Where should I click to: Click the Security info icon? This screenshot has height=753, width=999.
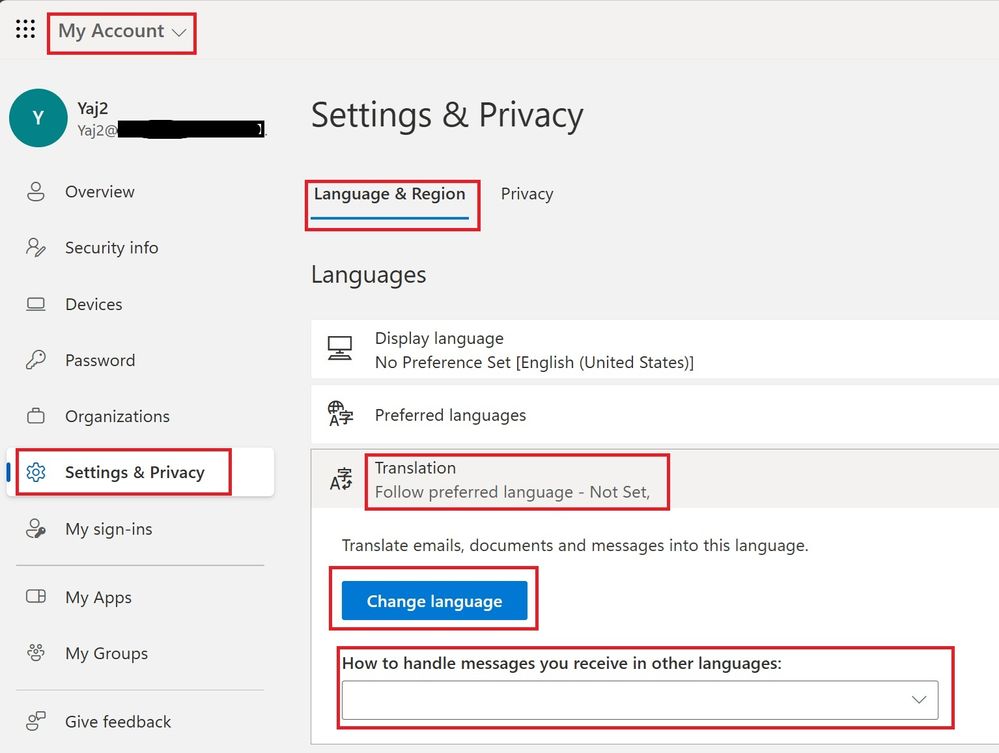(x=36, y=248)
